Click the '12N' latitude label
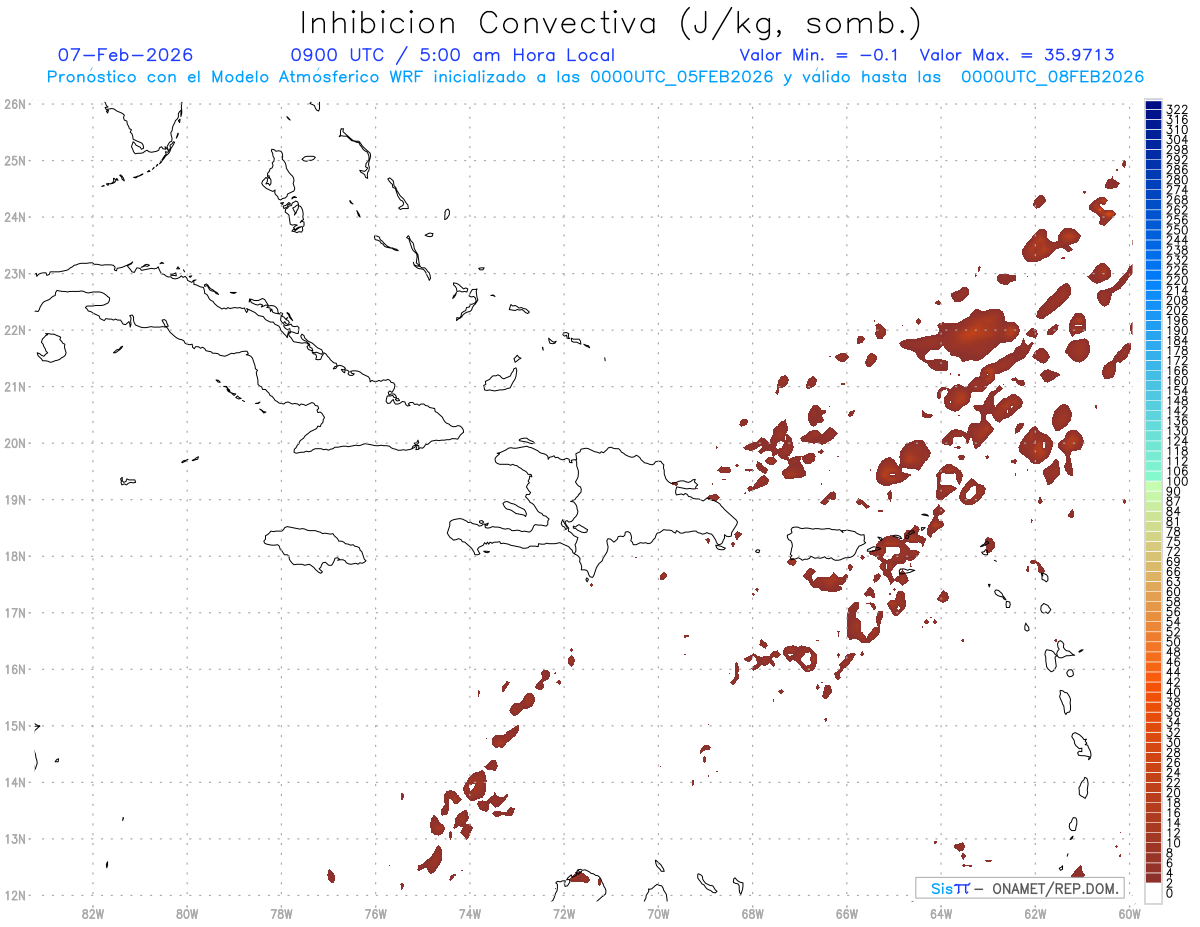 coord(14,895)
